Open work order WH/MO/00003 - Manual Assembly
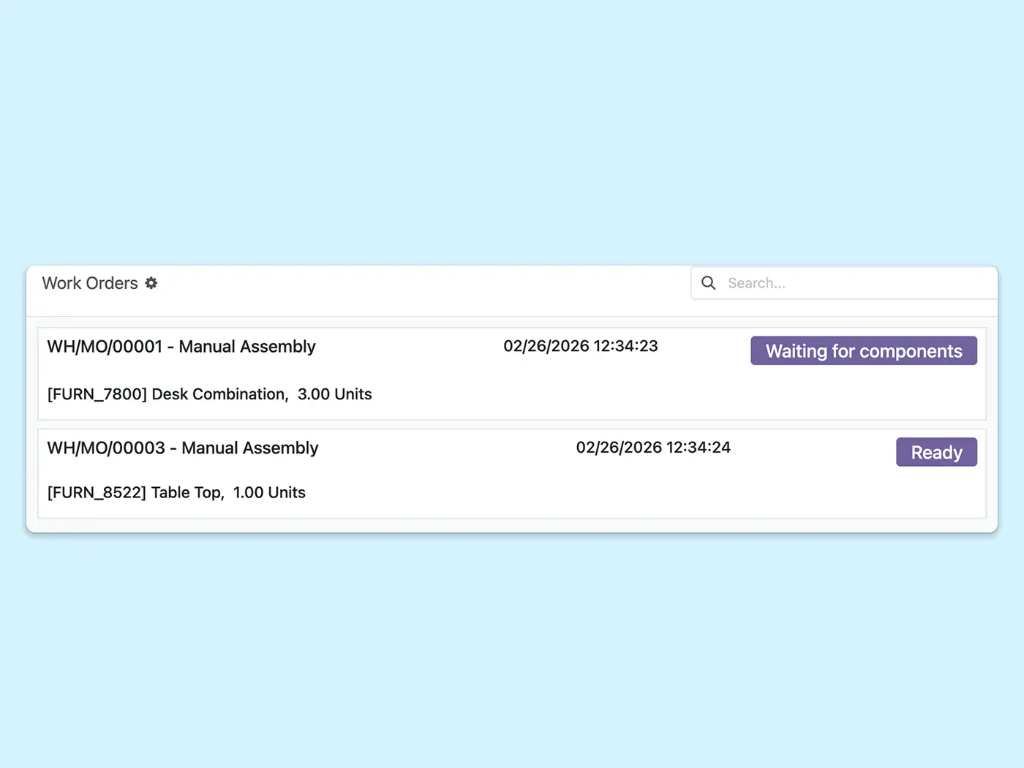Image resolution: width=1024 pixels, height=768 pixels. 182,448
